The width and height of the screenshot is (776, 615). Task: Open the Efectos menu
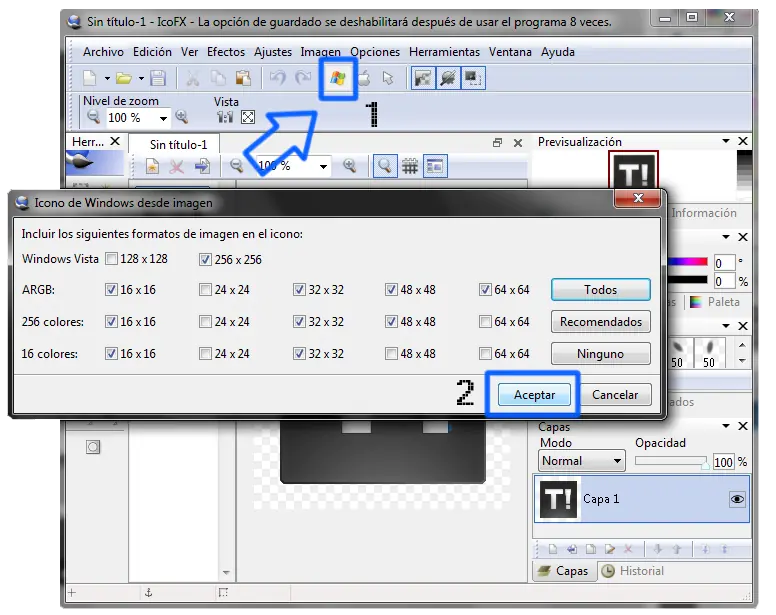click(x=226, y=52)
